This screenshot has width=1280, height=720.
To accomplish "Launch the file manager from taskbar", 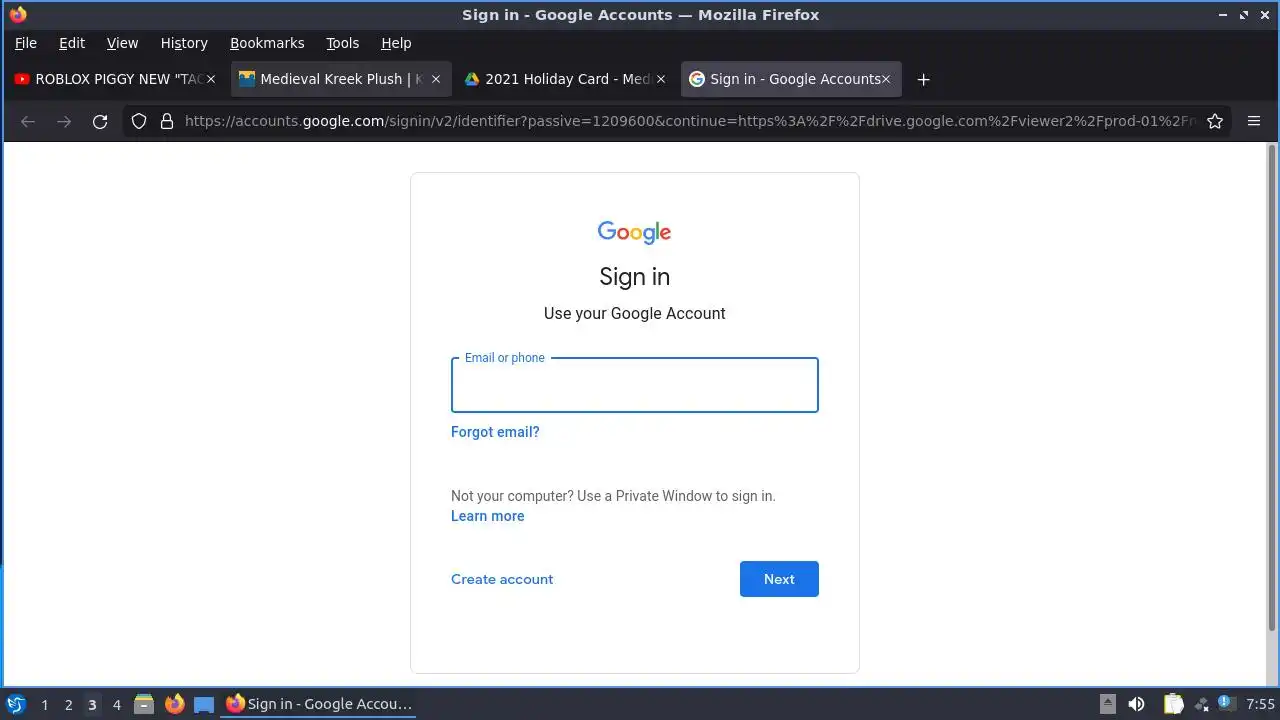I will tap(144, 704).
